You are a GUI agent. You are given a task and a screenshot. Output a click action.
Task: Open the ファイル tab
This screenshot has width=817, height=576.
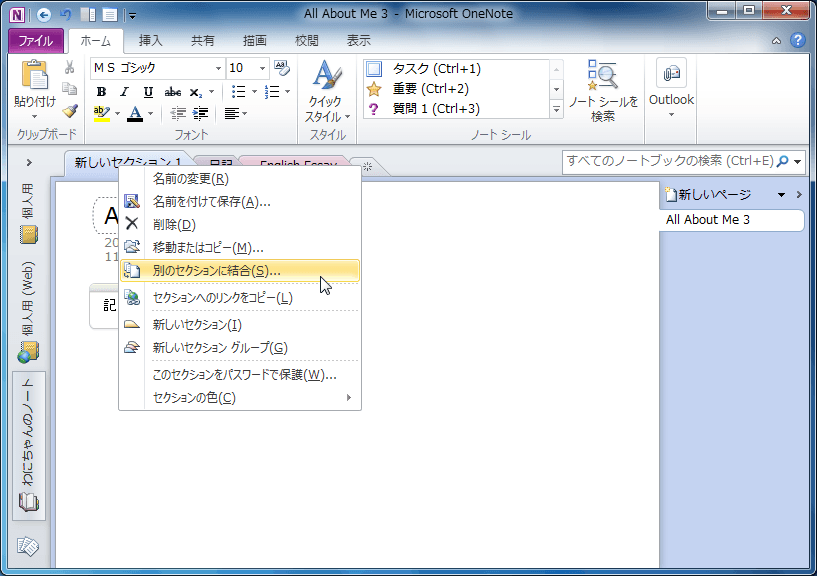coord(36,41)
